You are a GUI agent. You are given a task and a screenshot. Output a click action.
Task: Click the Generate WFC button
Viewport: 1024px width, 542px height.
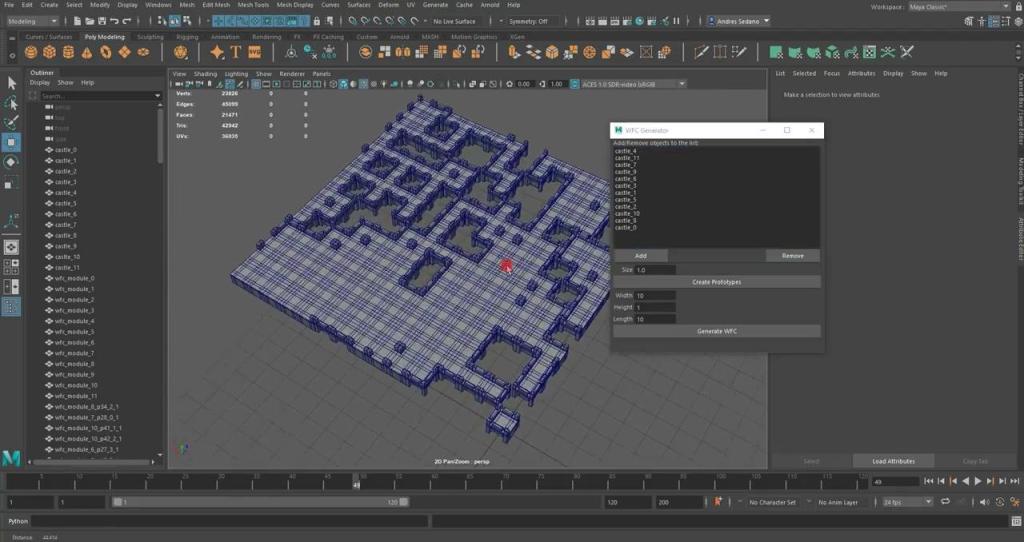pyautogui.click(x=716, y=331)
